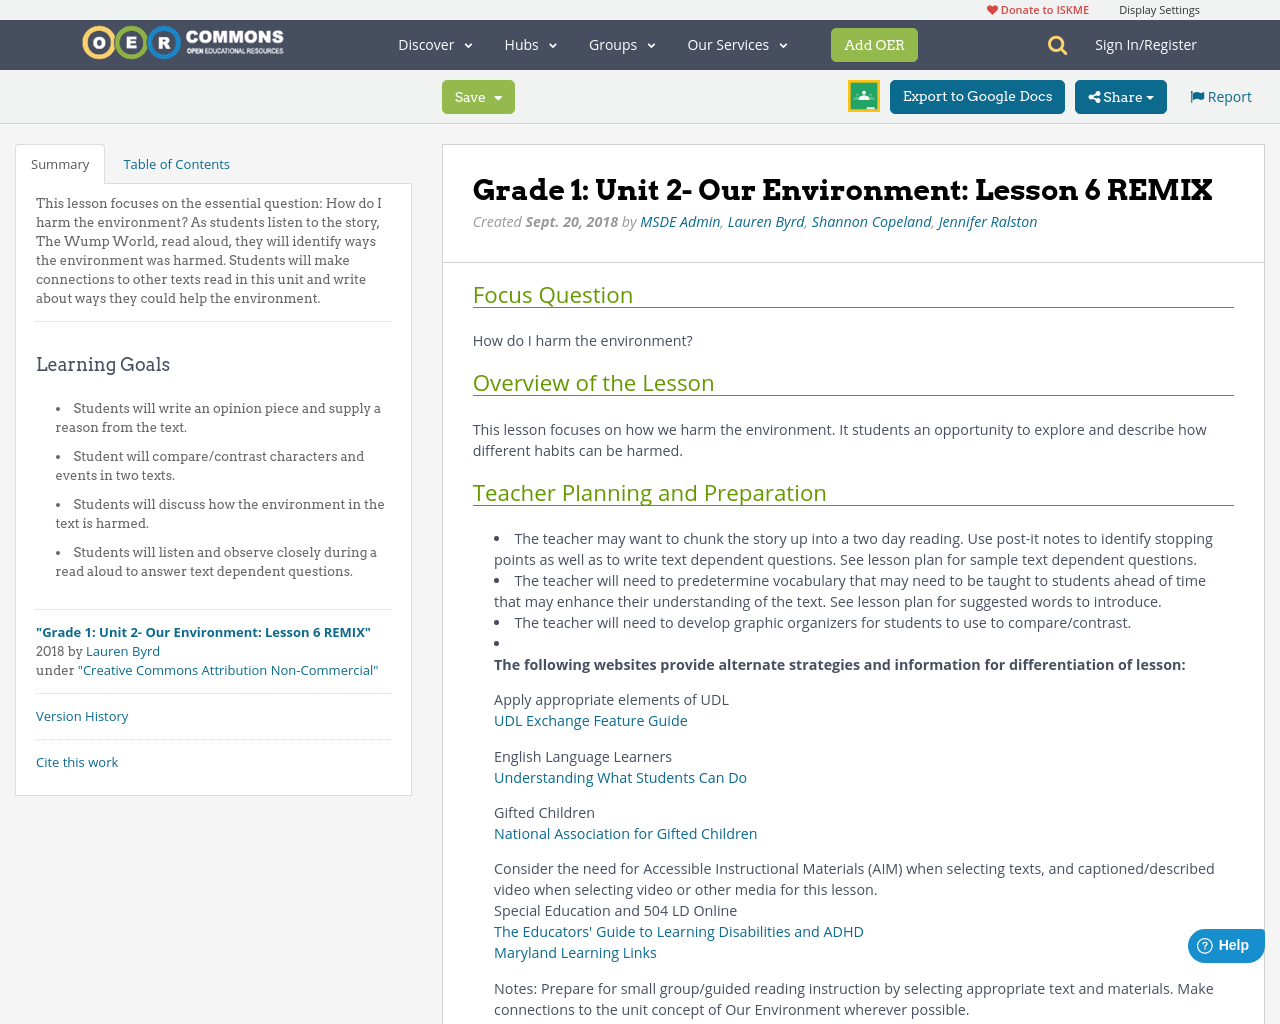Switch to the Table of Contents tab
Viewport: 1280px width, 1024px height.
pos(175,162)
